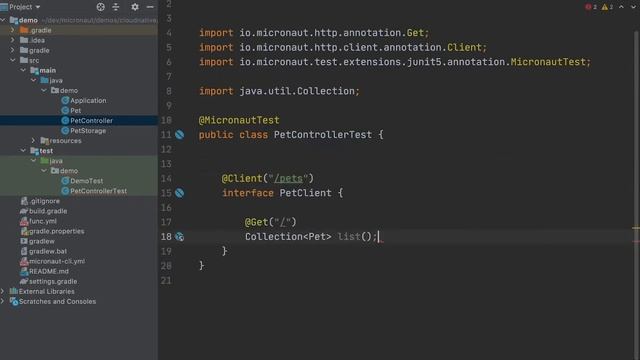Click the gutter icon on line 15

[x=180, y=193]
